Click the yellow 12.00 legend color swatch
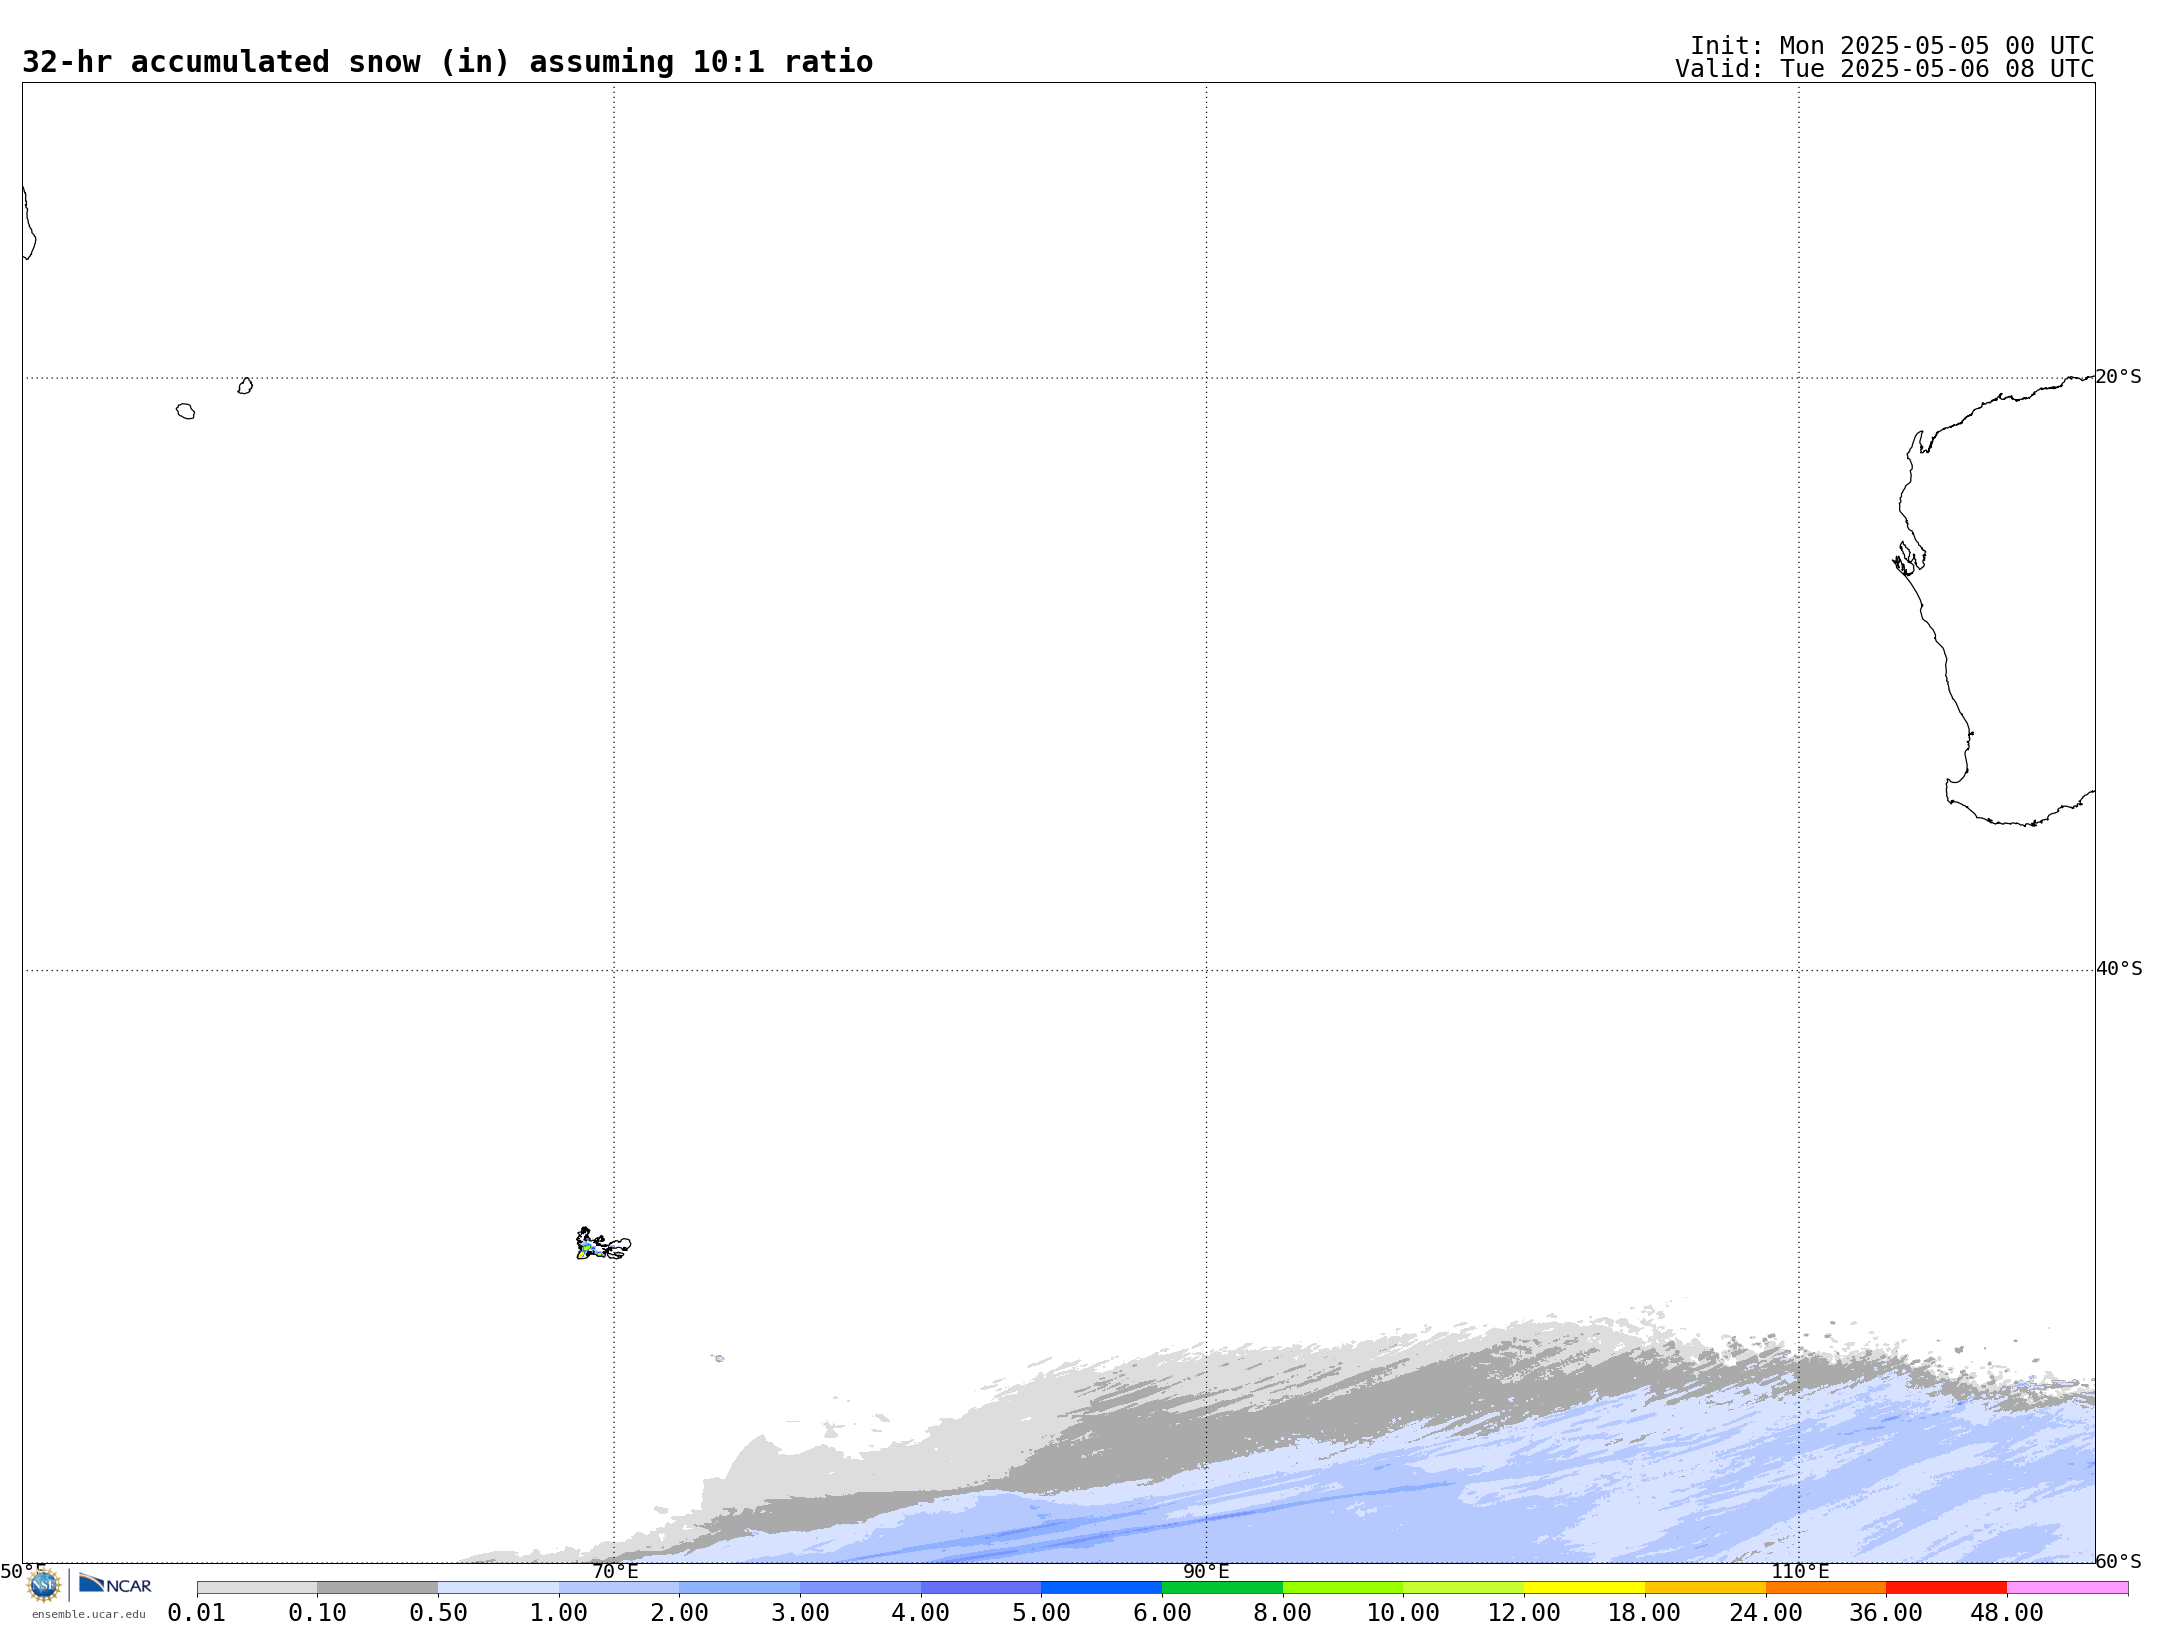This screenshot has height=1626, width=2160. [x=1584, y=1588]
